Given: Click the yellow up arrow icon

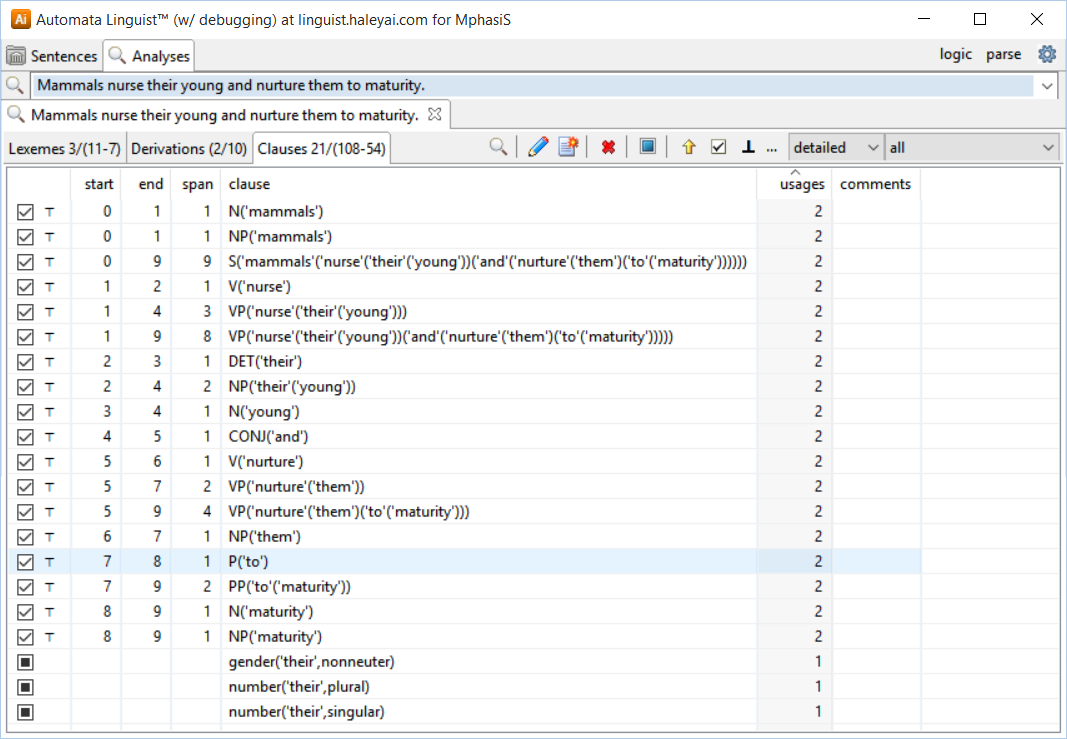Looking at the screenshot, I should (689, 147).
